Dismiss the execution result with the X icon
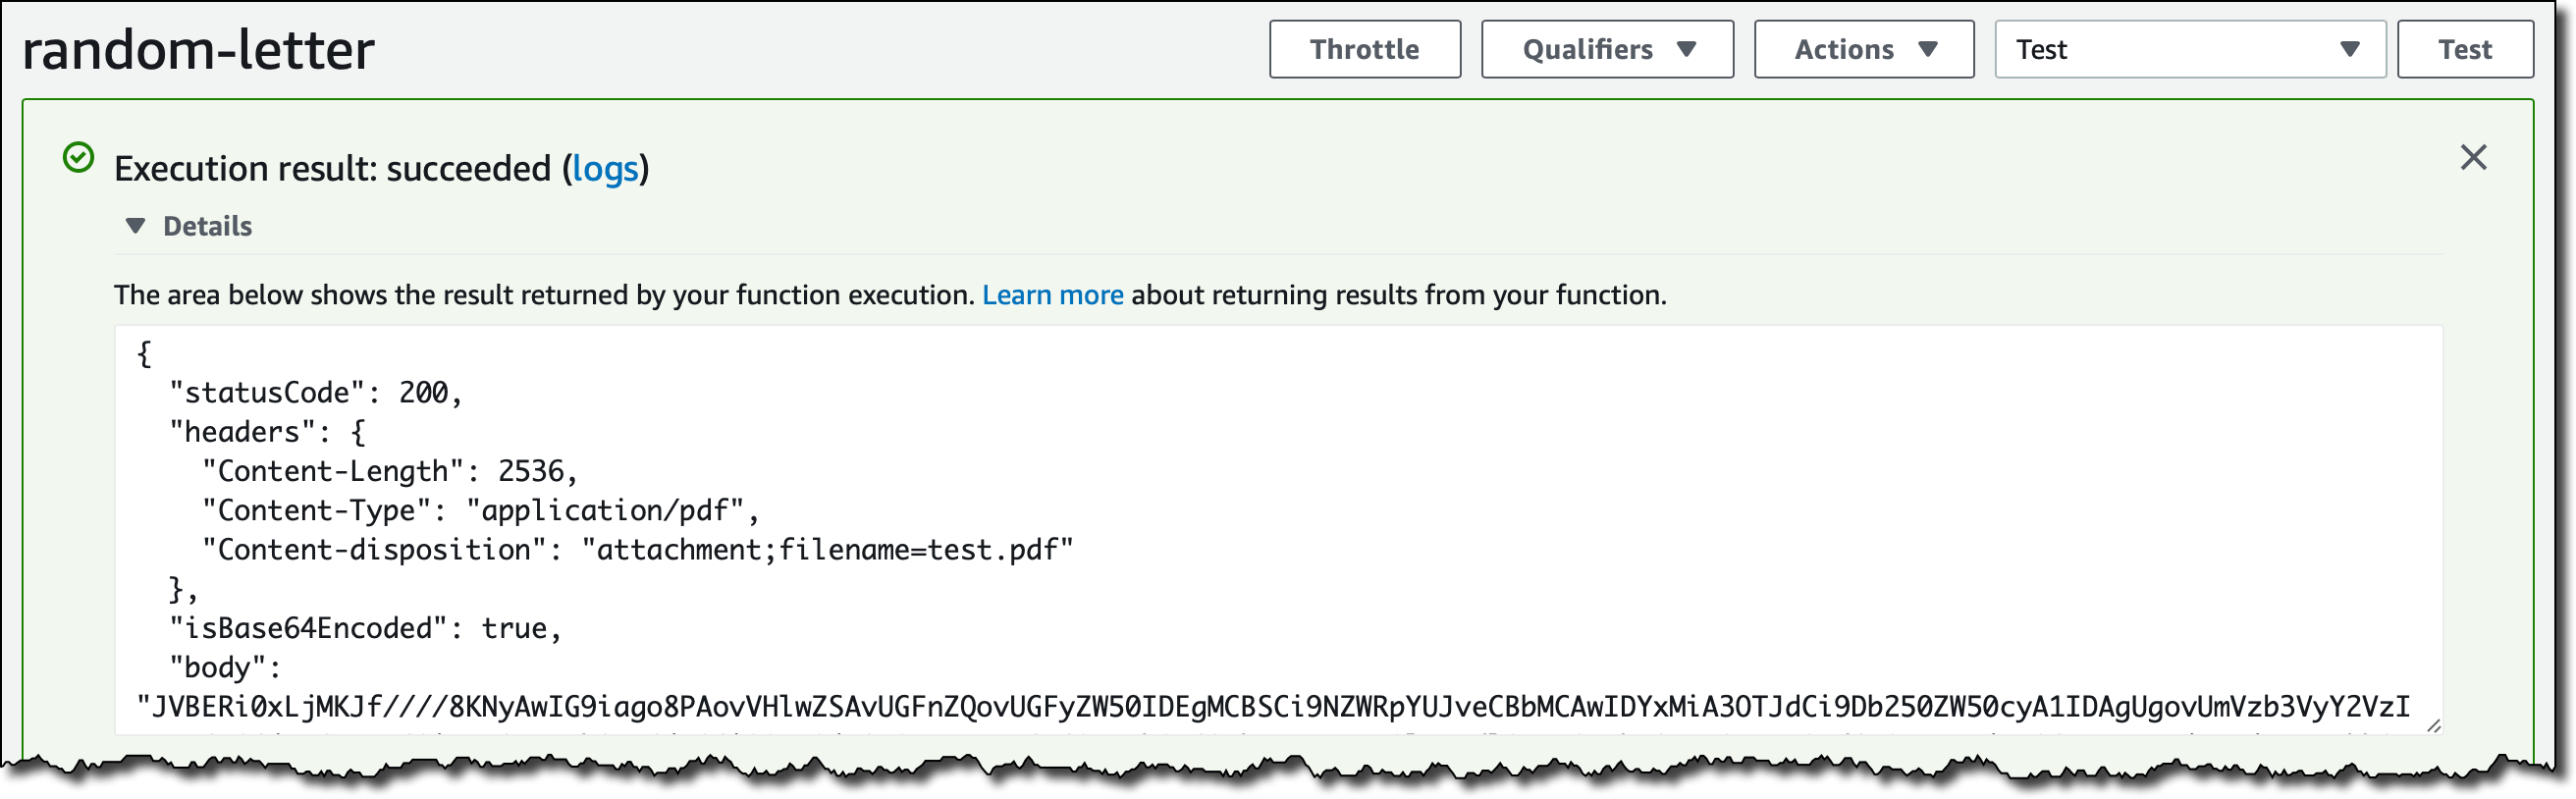Viewport: 2576px width, 799px height. pyautogui.click(x=2475, y=157)
